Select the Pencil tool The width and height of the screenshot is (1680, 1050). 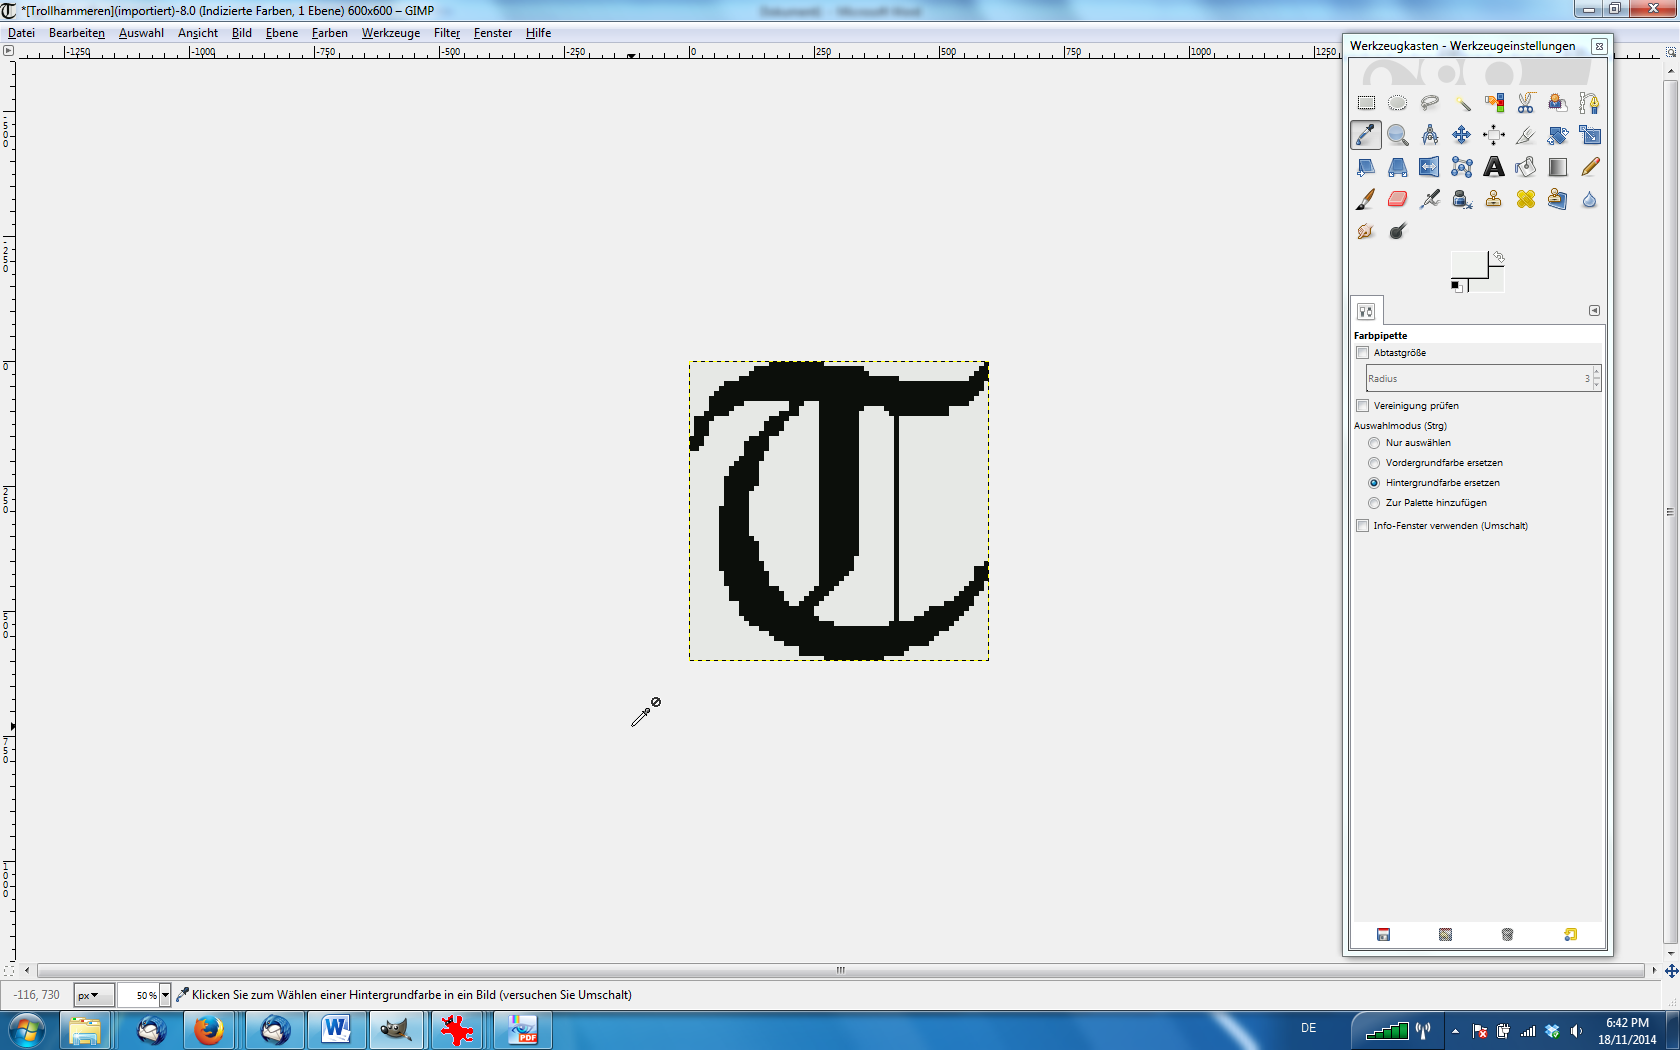point(1589,167)
